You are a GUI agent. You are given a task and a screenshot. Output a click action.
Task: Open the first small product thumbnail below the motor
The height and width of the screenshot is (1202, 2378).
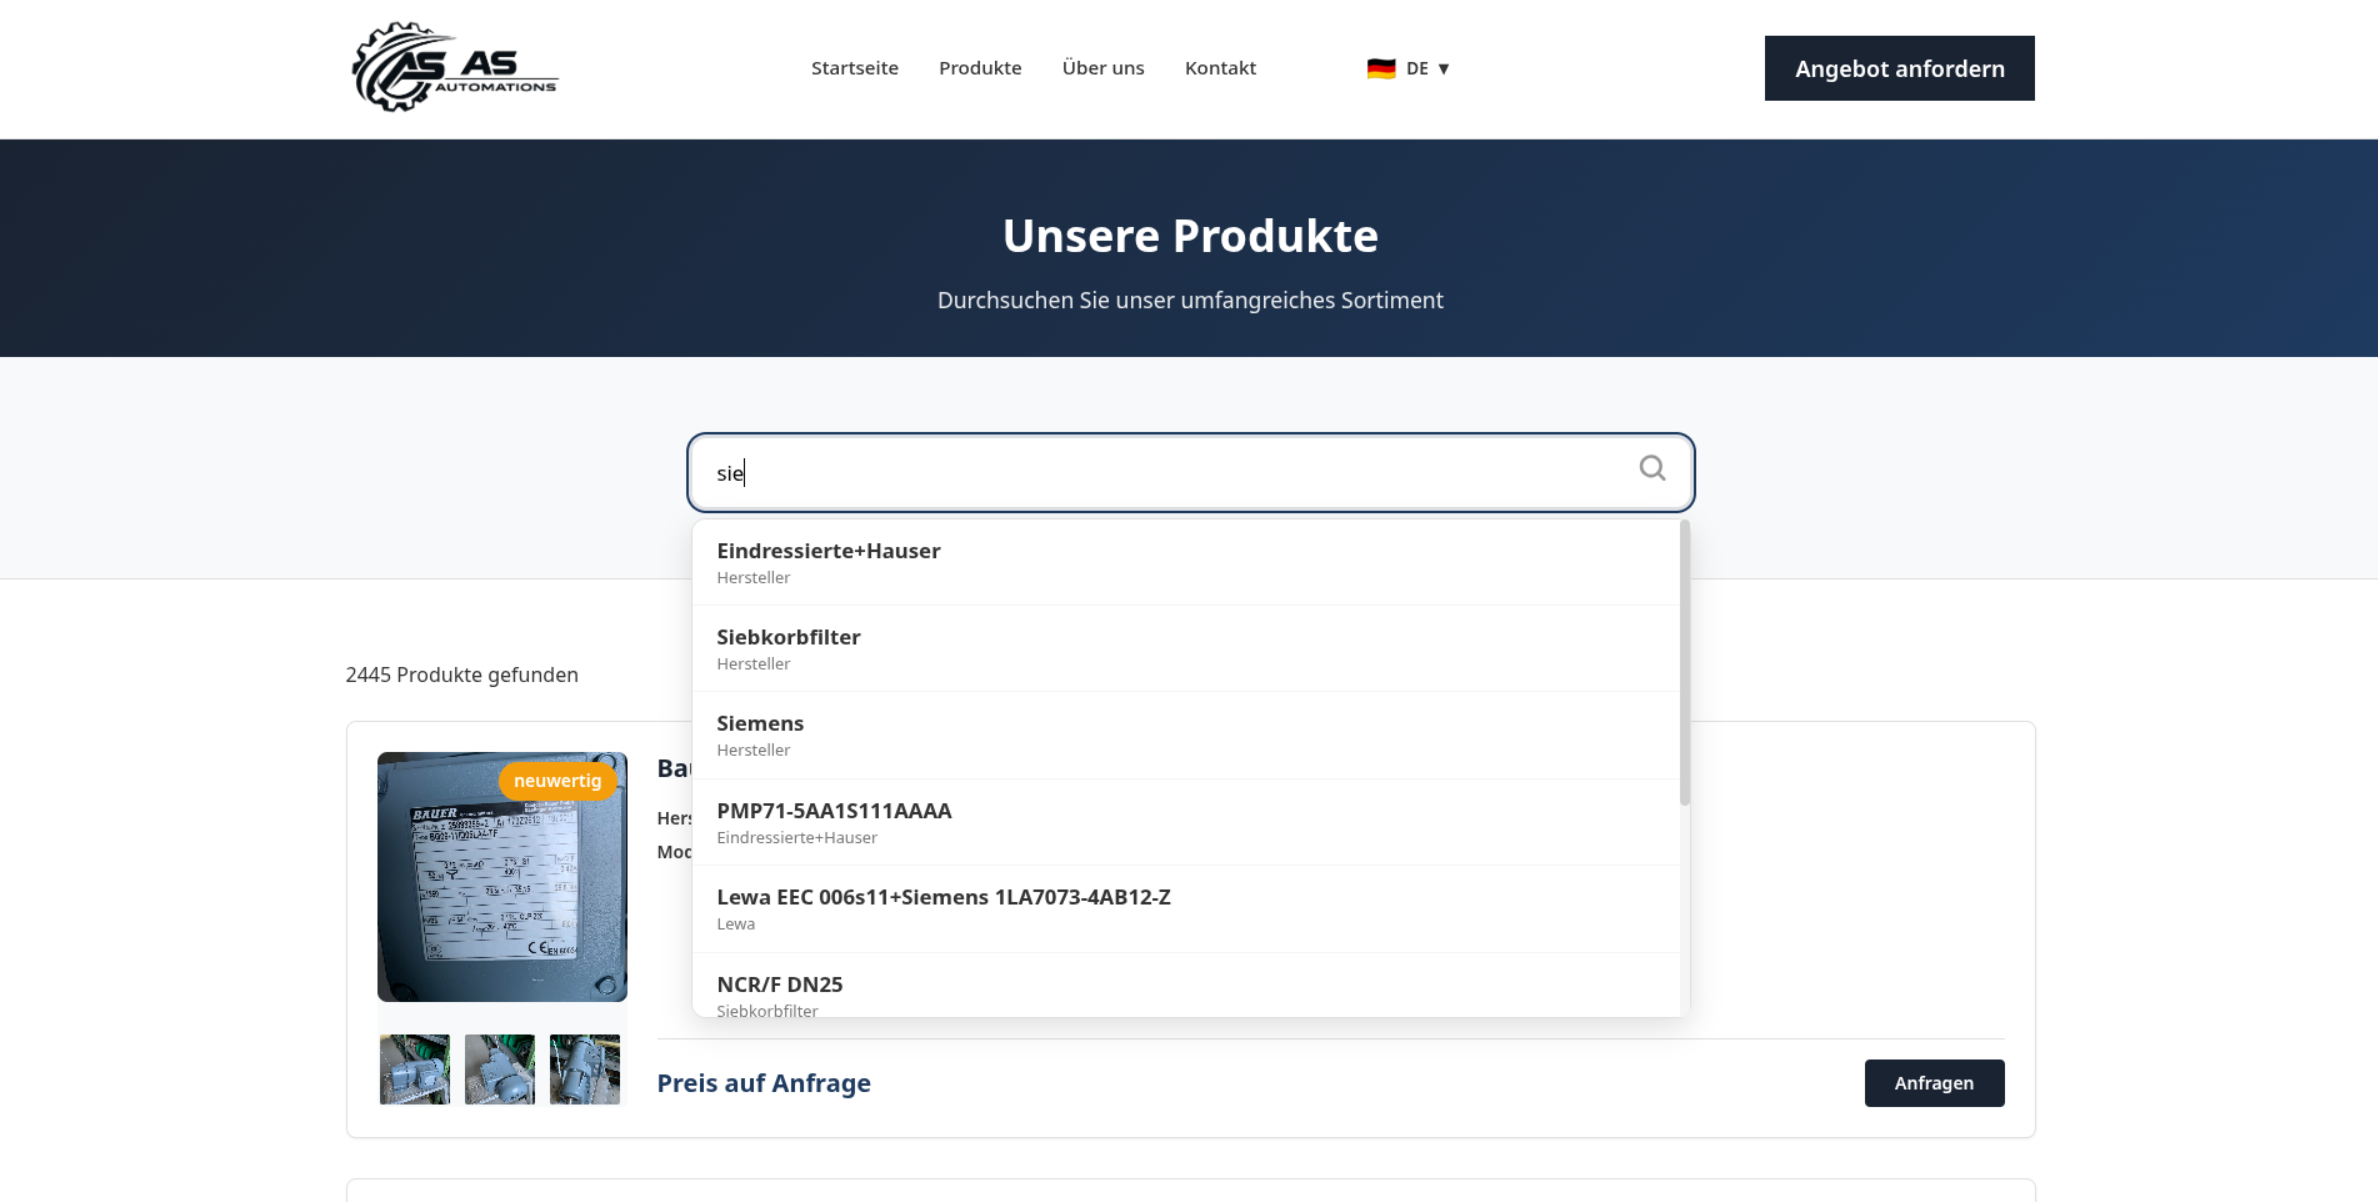414,1069
